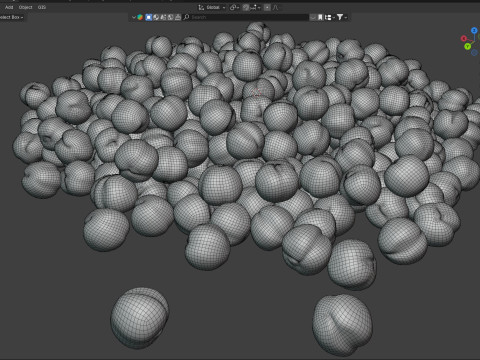480x360 pixels.
Task: Click the faded negative Z gizmo circle
Action: coord(475,53)
